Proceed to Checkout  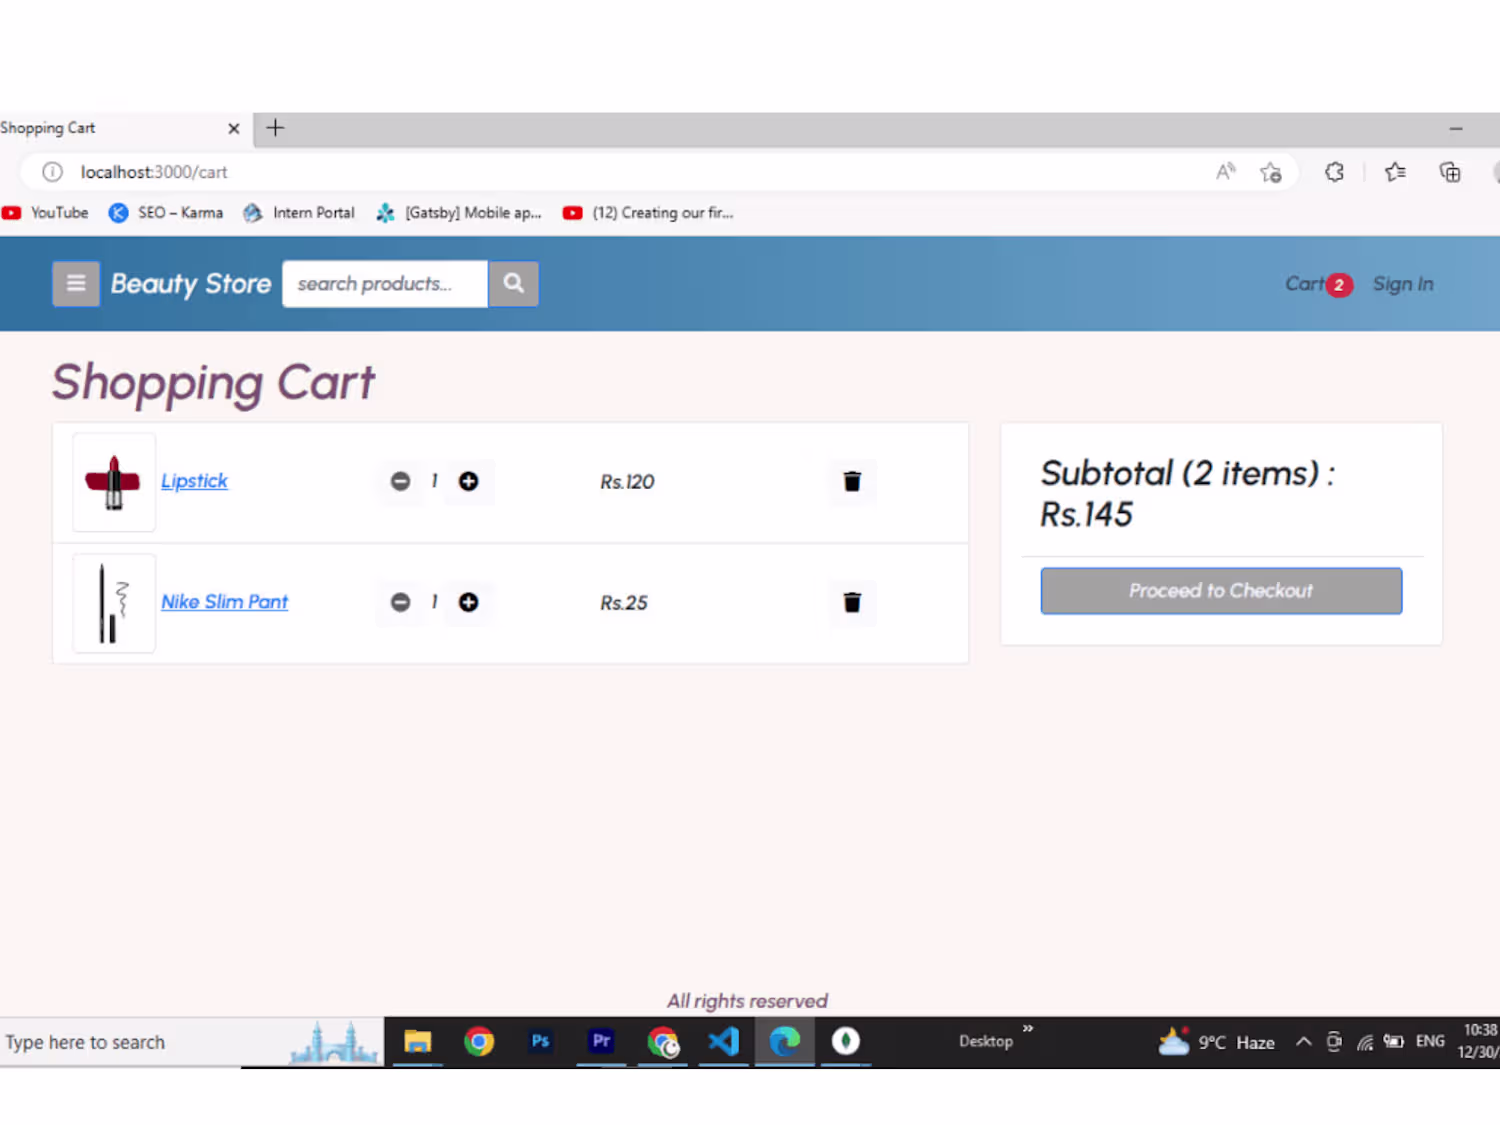(1221, 591)
